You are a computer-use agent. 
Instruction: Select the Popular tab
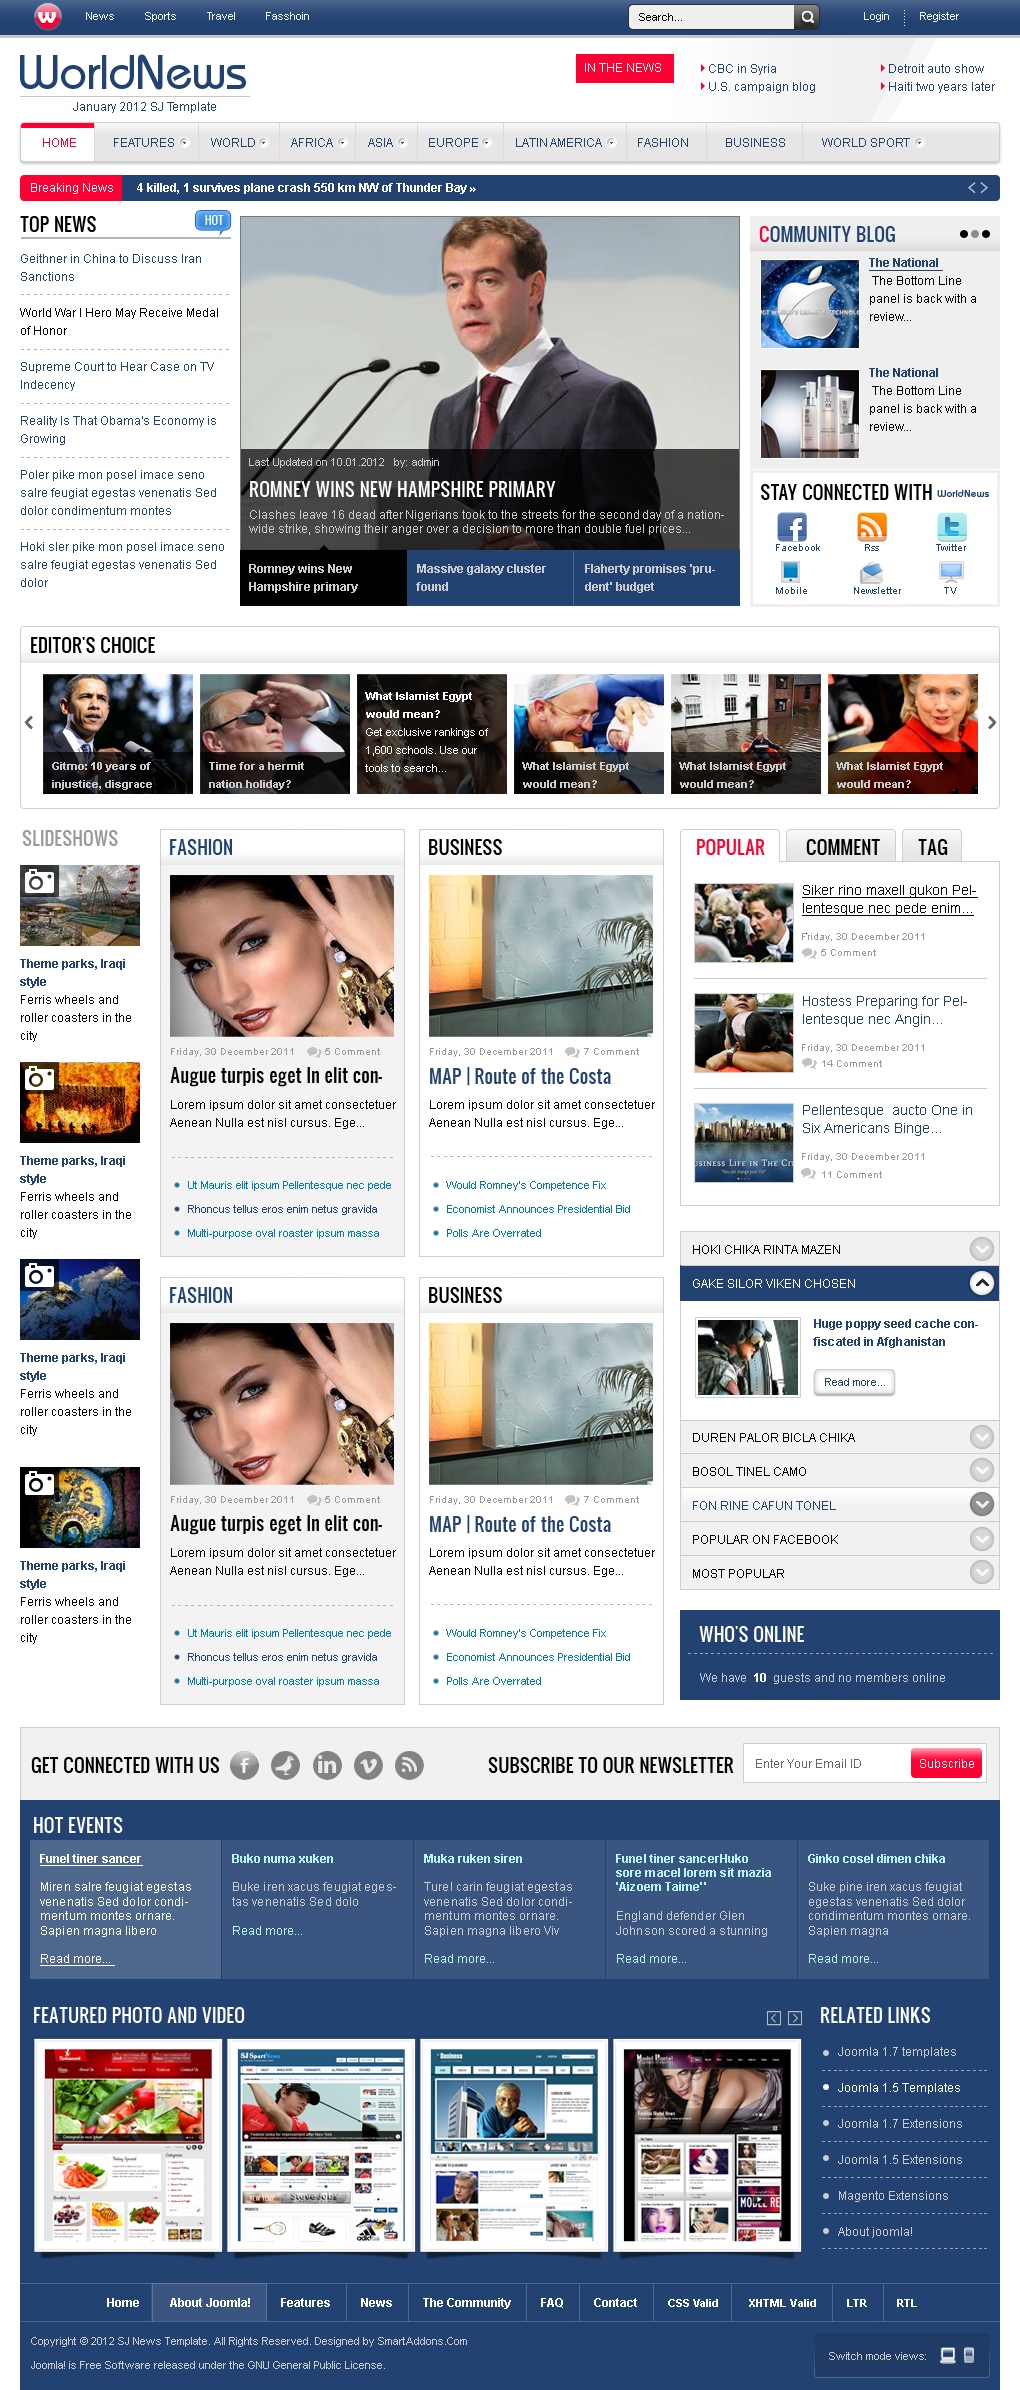(x=730, y=847)
